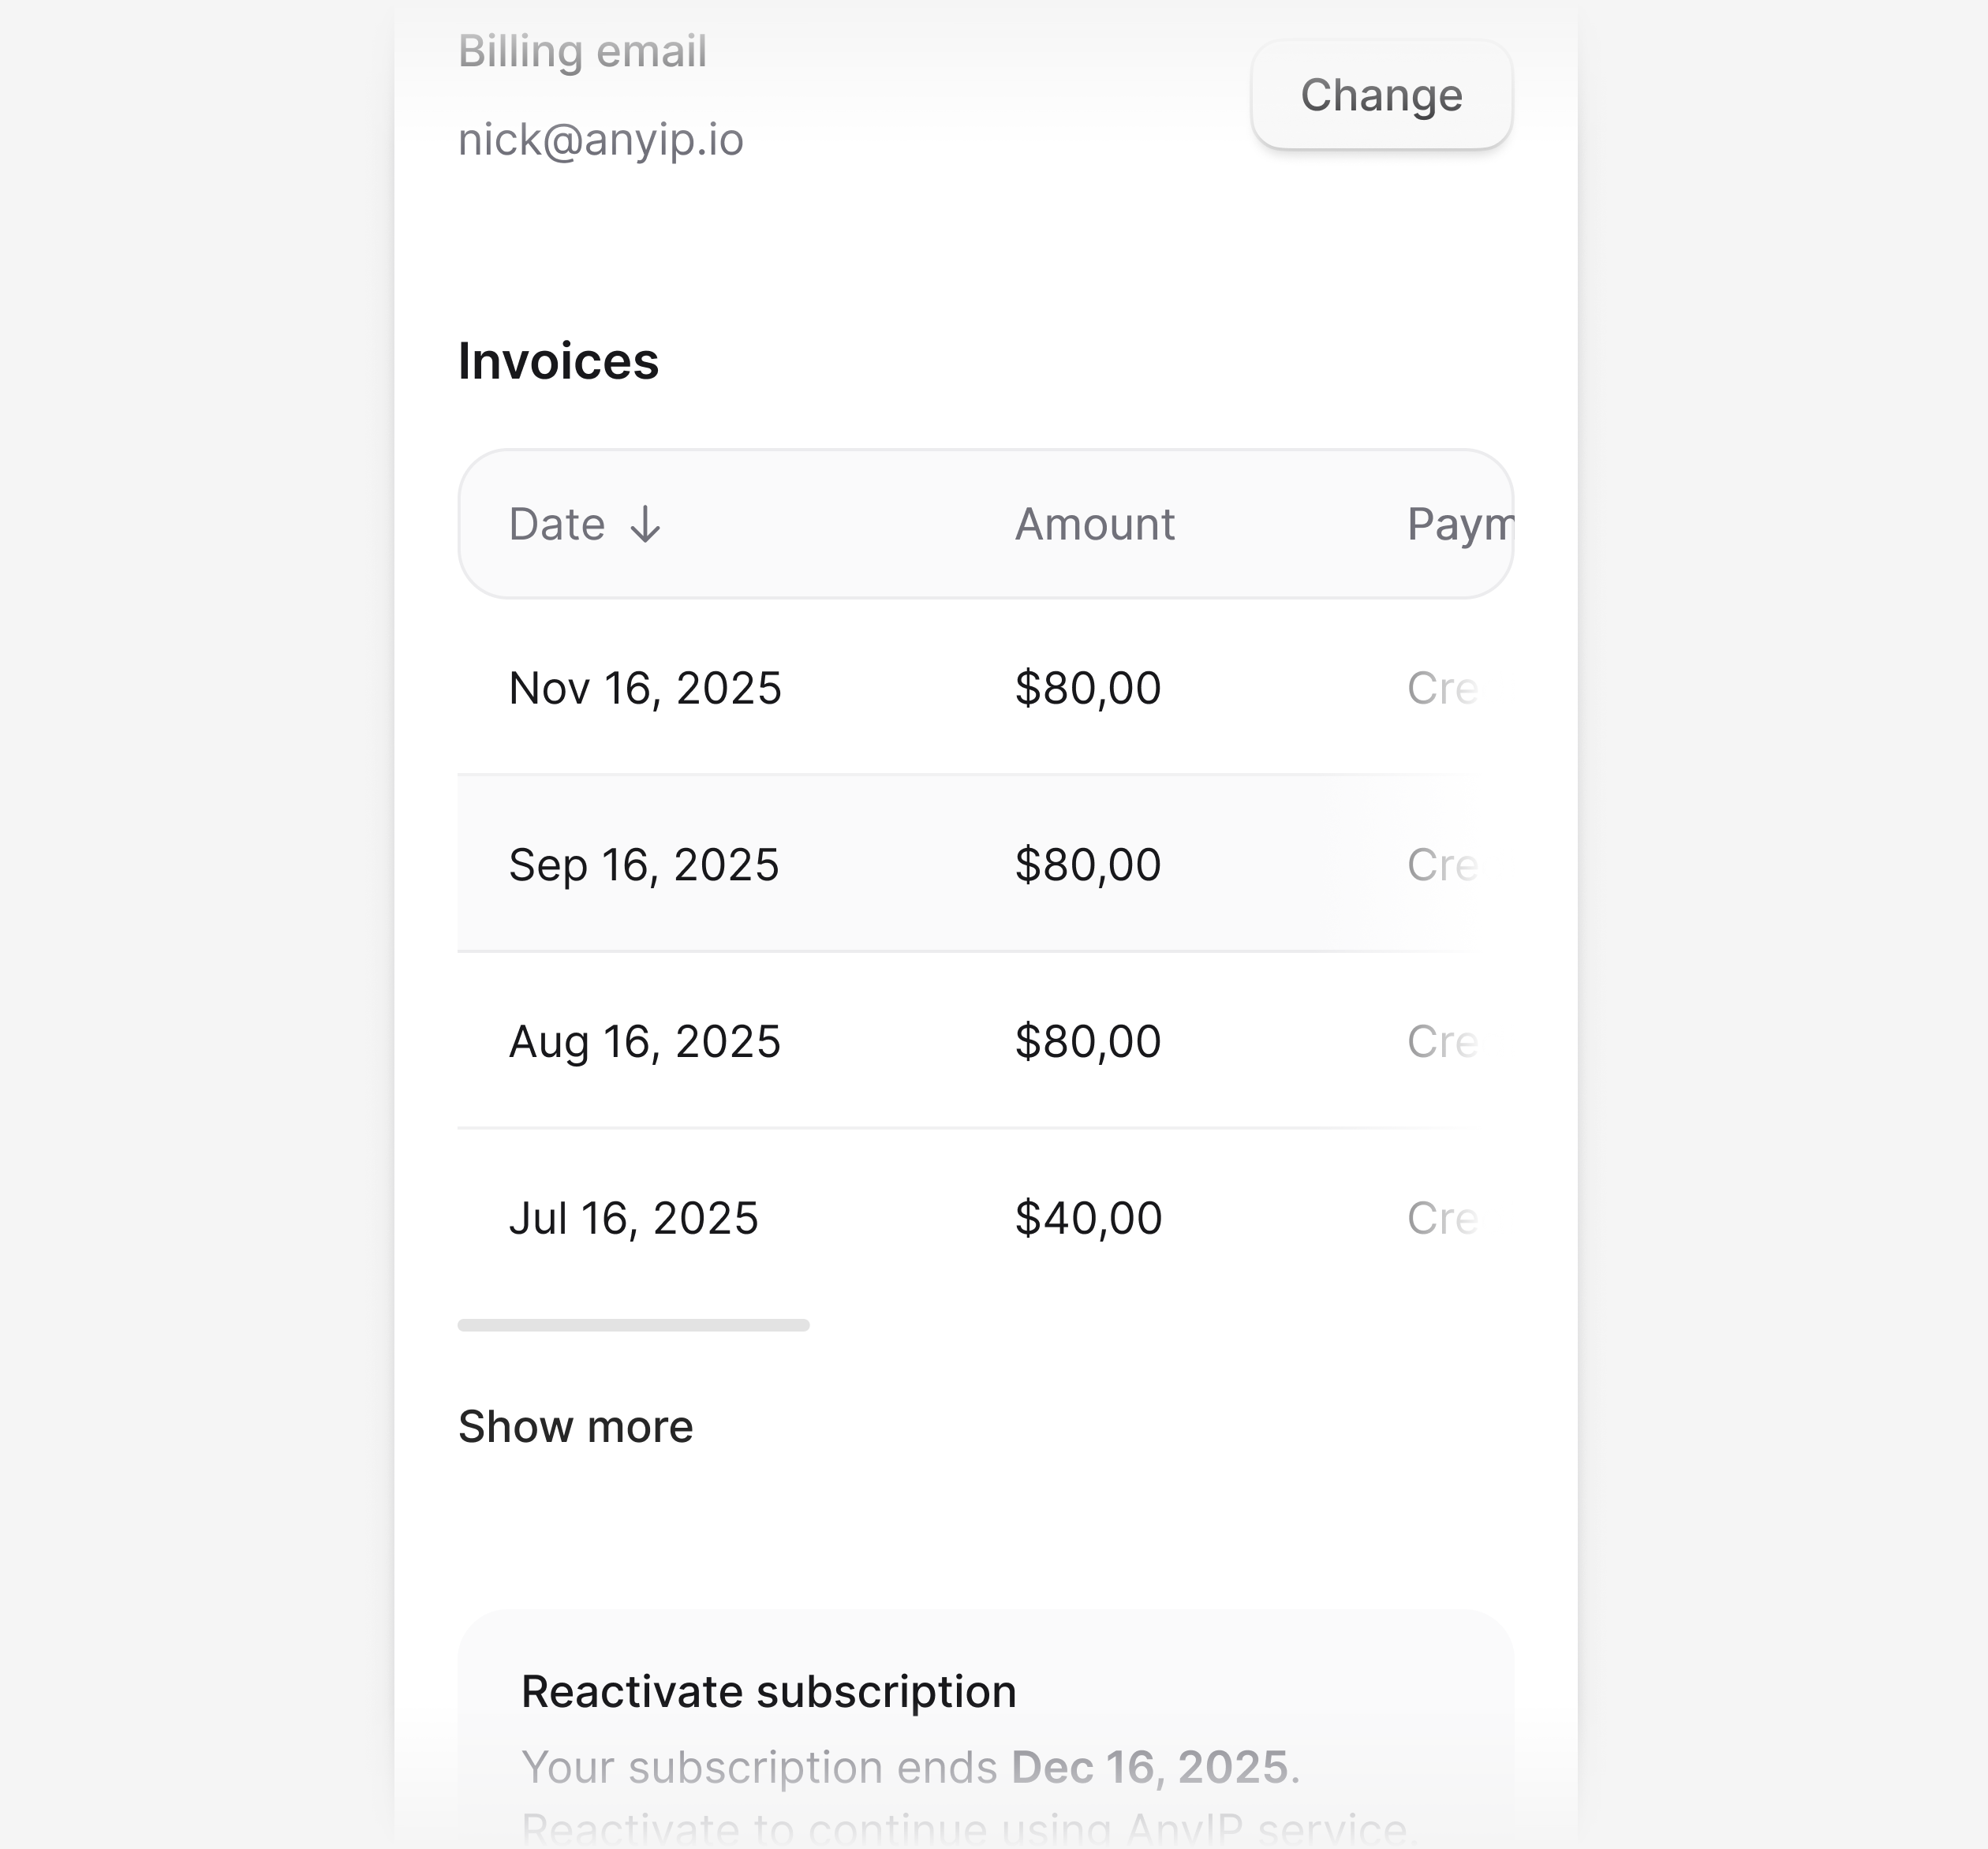Select the Jul 16, 2025 invoice date
This screenshot has width=1988, height=1849.
coord(633,1219)
